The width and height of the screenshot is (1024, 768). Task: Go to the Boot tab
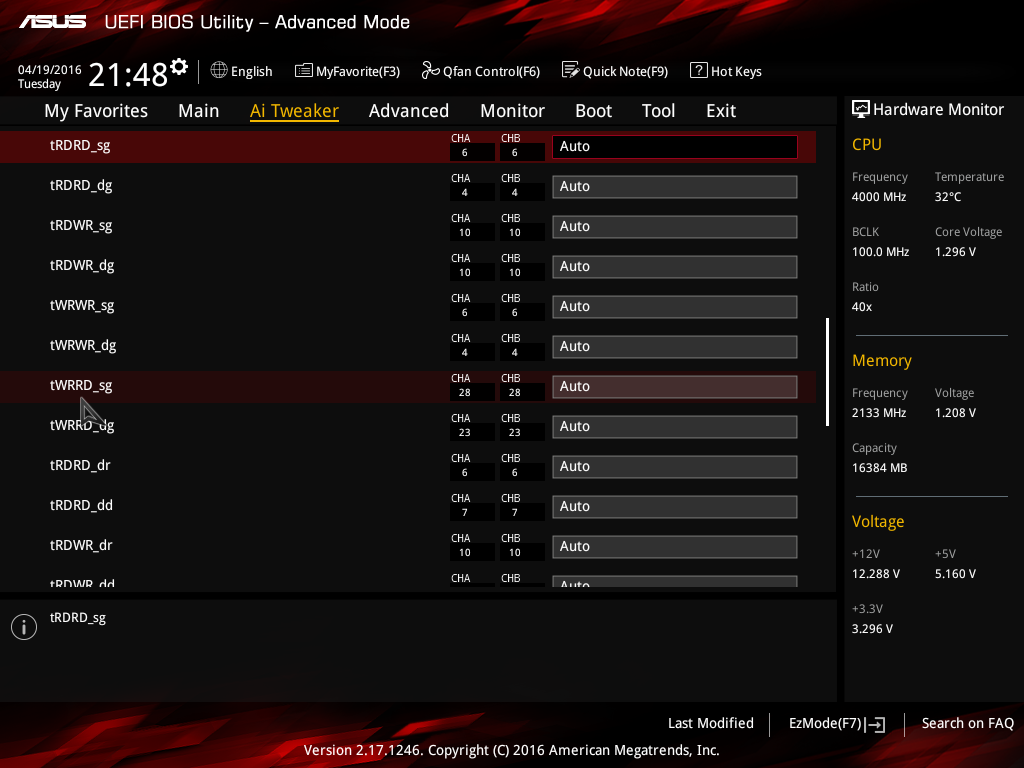point(593,111)
